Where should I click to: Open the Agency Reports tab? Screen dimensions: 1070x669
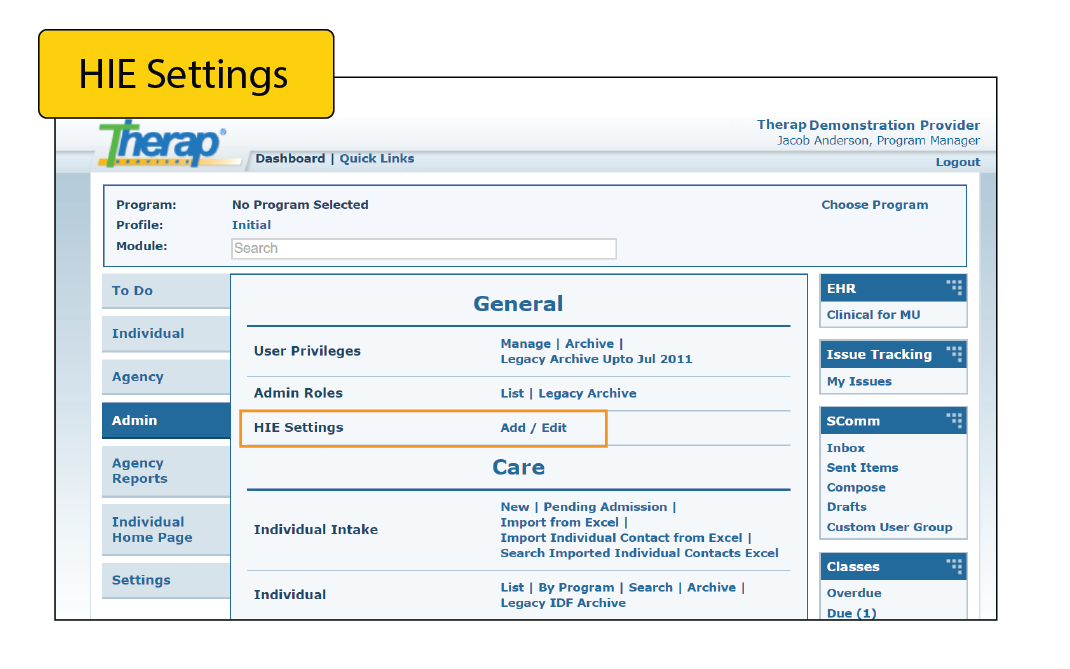166,471
